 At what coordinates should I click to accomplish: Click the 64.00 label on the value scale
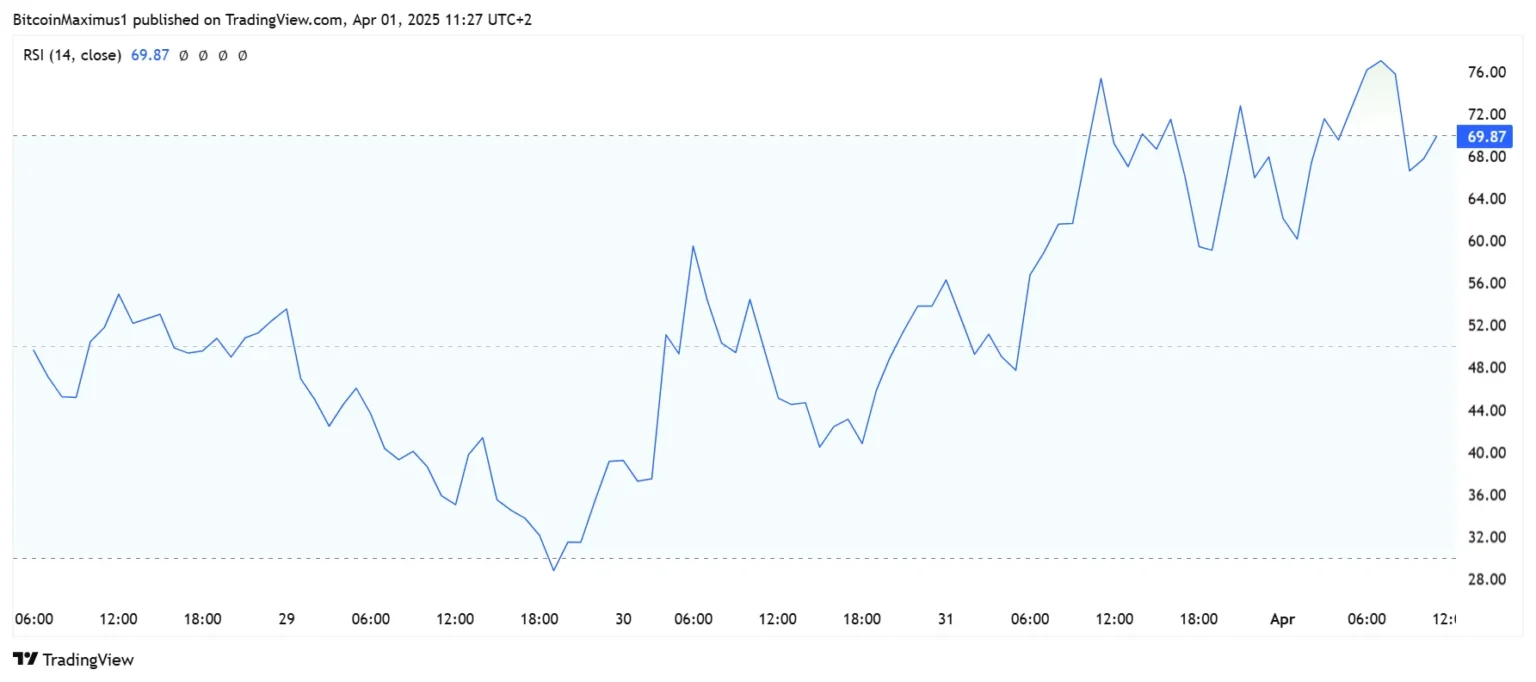click(1487, 199)
